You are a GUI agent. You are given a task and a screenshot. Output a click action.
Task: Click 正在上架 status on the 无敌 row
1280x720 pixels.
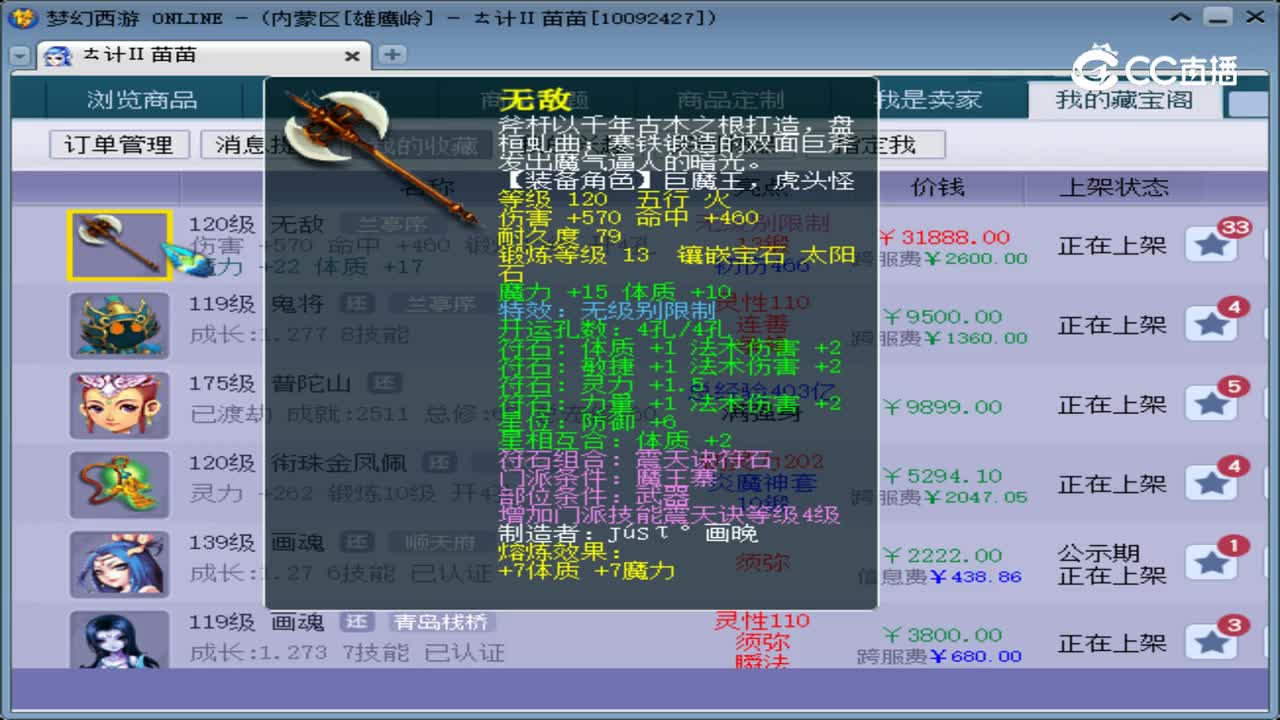(x=1112, y=245)
